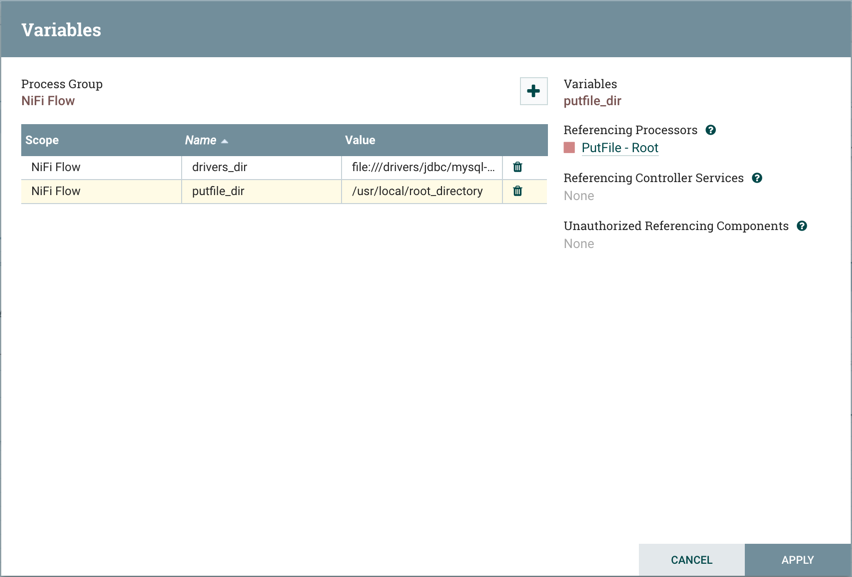This screenshot has height=577, width=852.
Task: Toggle sort arrow on Name column
Action: point(225,141)
